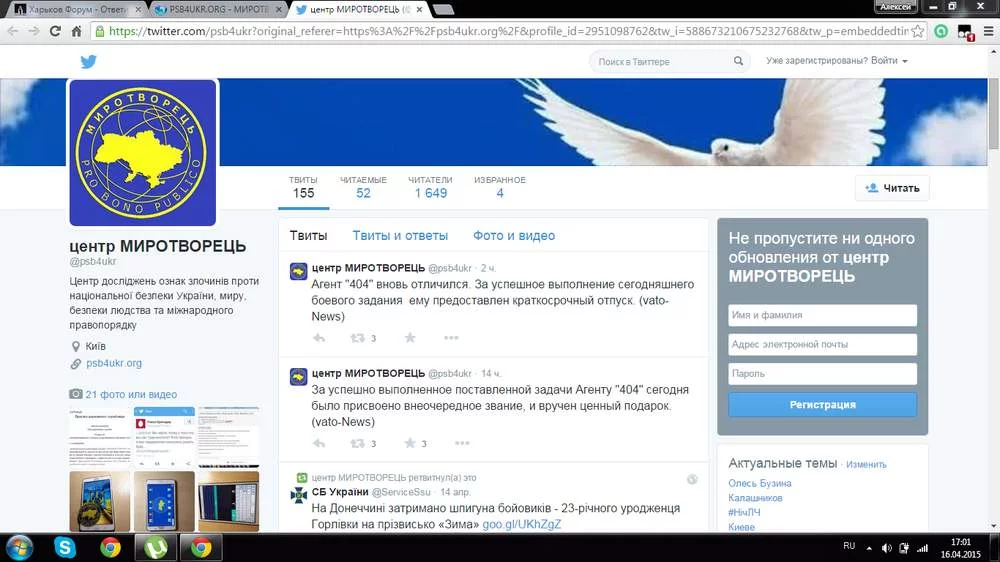Click the volume icon in system tray
1000x562 pixels.
point(886,548)
